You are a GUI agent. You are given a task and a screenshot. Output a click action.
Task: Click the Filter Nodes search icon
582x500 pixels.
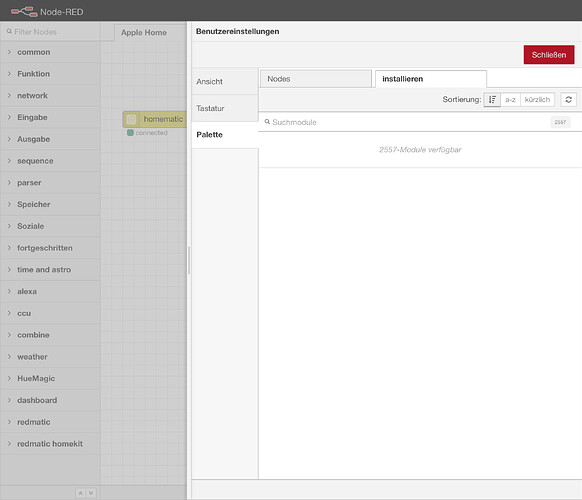[9, 32]
